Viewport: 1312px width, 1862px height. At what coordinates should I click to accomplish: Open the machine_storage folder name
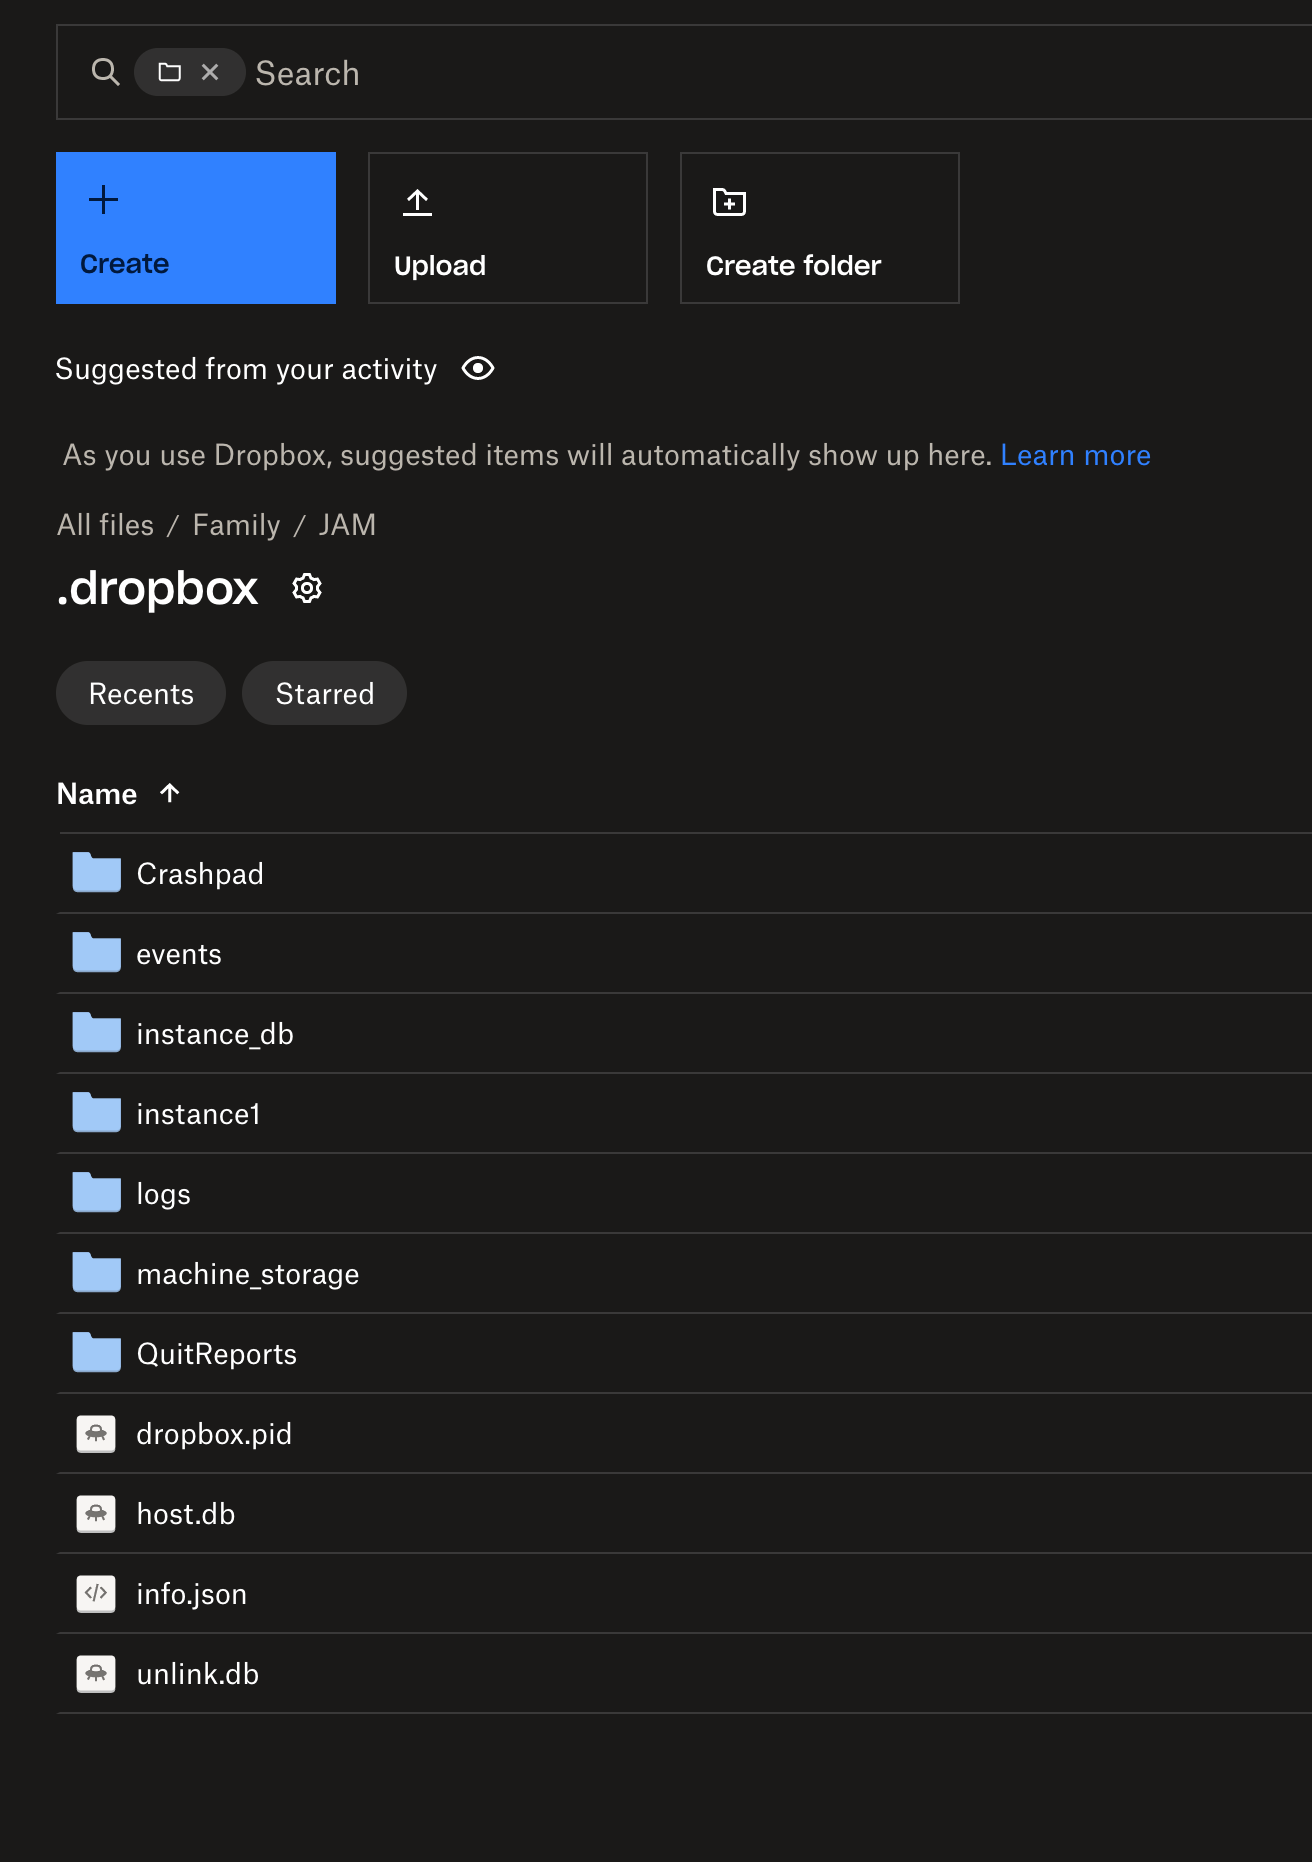pyautogui.click(x=248, y=1275)
